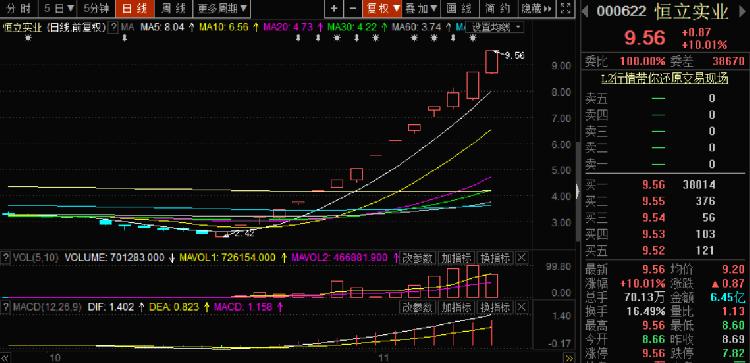Open 设置均线 moving average dropdown
The height and width of the screenshot is (363, 750).
click(x=495, y=28)
